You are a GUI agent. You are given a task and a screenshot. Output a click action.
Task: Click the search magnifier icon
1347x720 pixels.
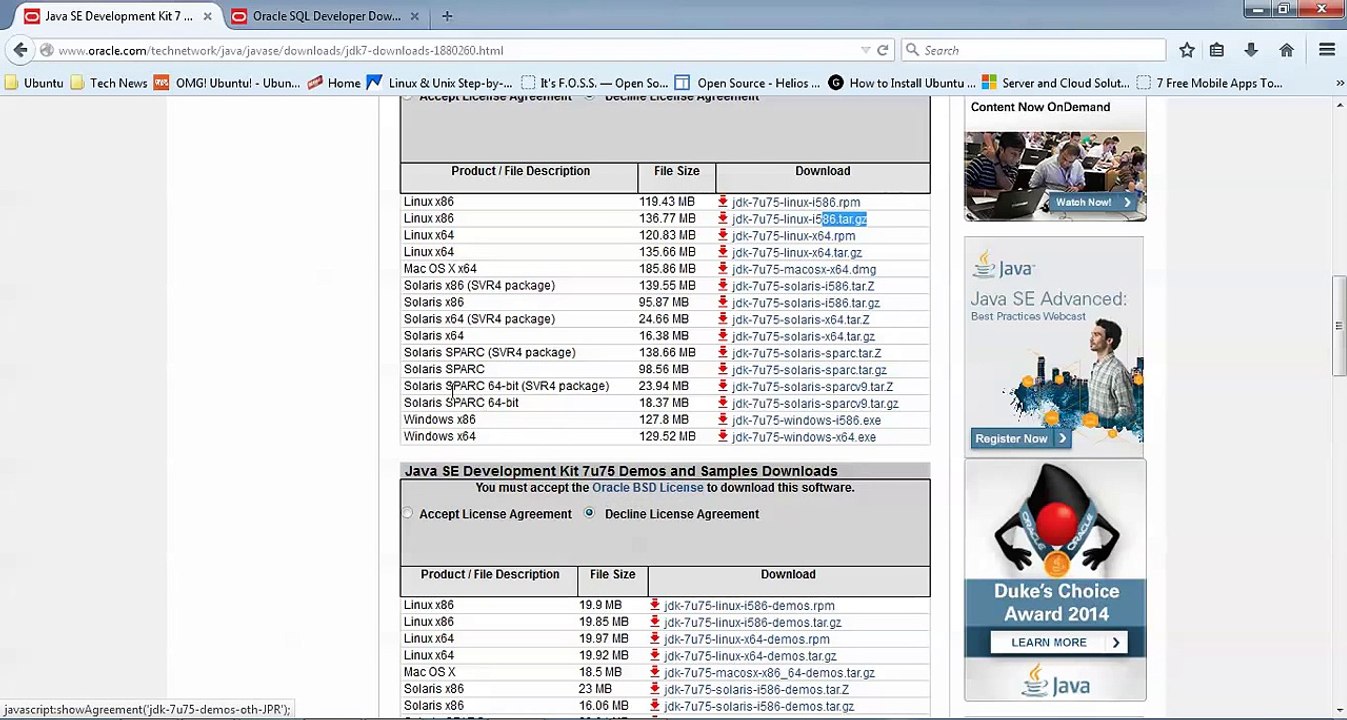click(911, 50)
